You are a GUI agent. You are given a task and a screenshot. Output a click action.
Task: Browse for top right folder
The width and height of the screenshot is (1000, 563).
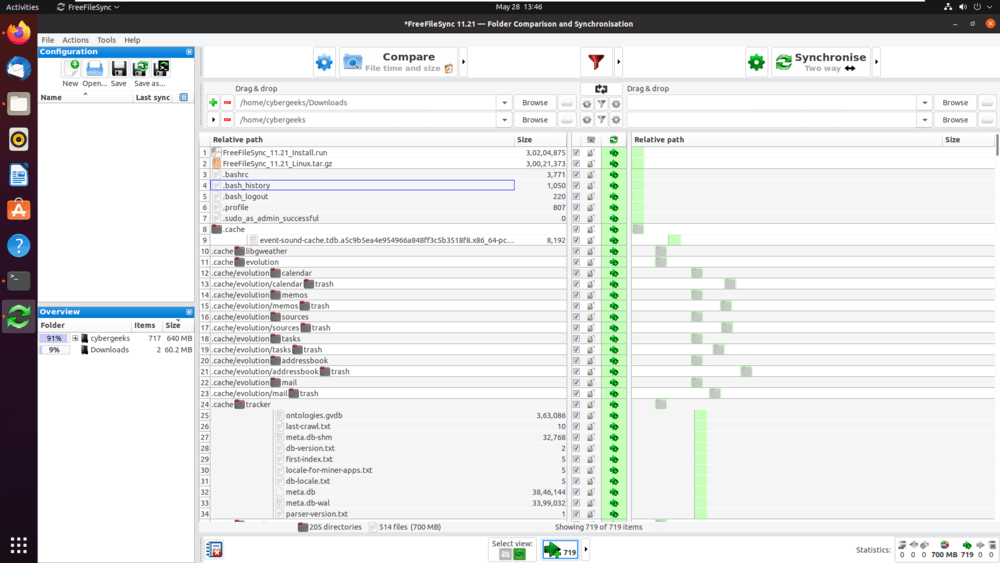[x=955, y=103]
